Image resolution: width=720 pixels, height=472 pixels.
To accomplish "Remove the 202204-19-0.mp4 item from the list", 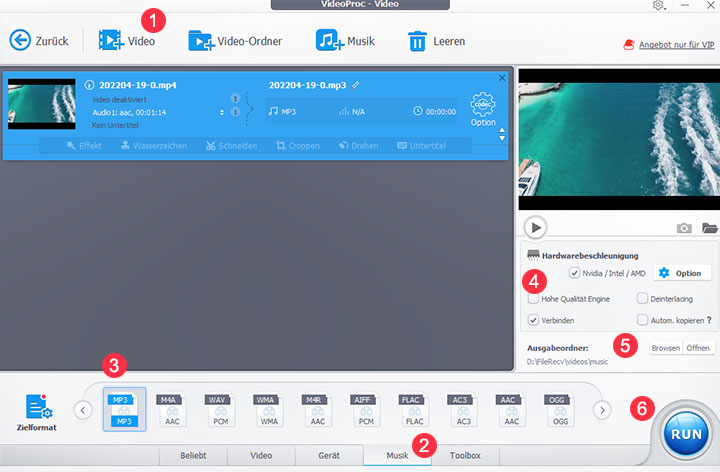I will [502, 78].
